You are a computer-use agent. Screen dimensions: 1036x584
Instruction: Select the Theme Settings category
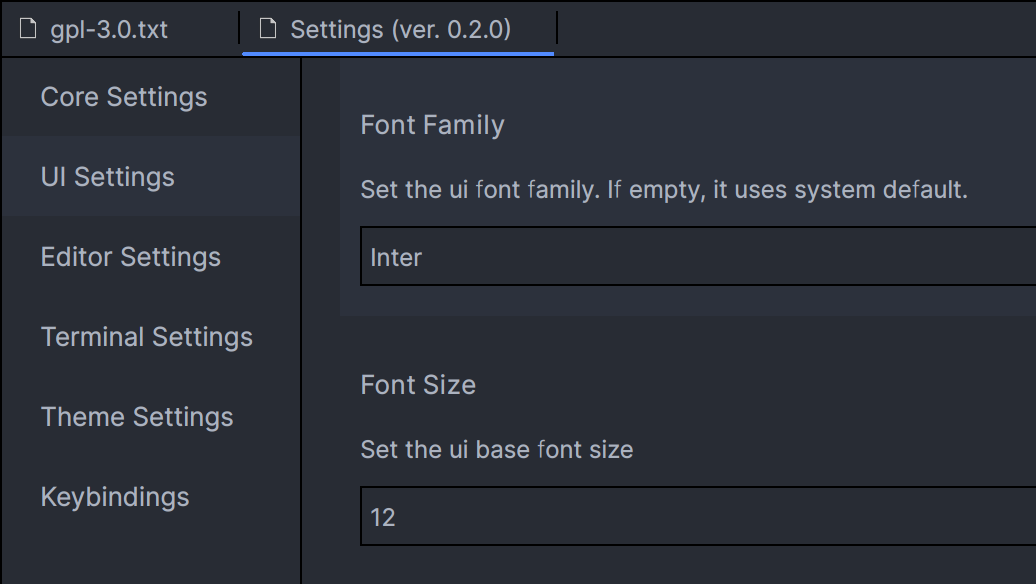(136, 417)
